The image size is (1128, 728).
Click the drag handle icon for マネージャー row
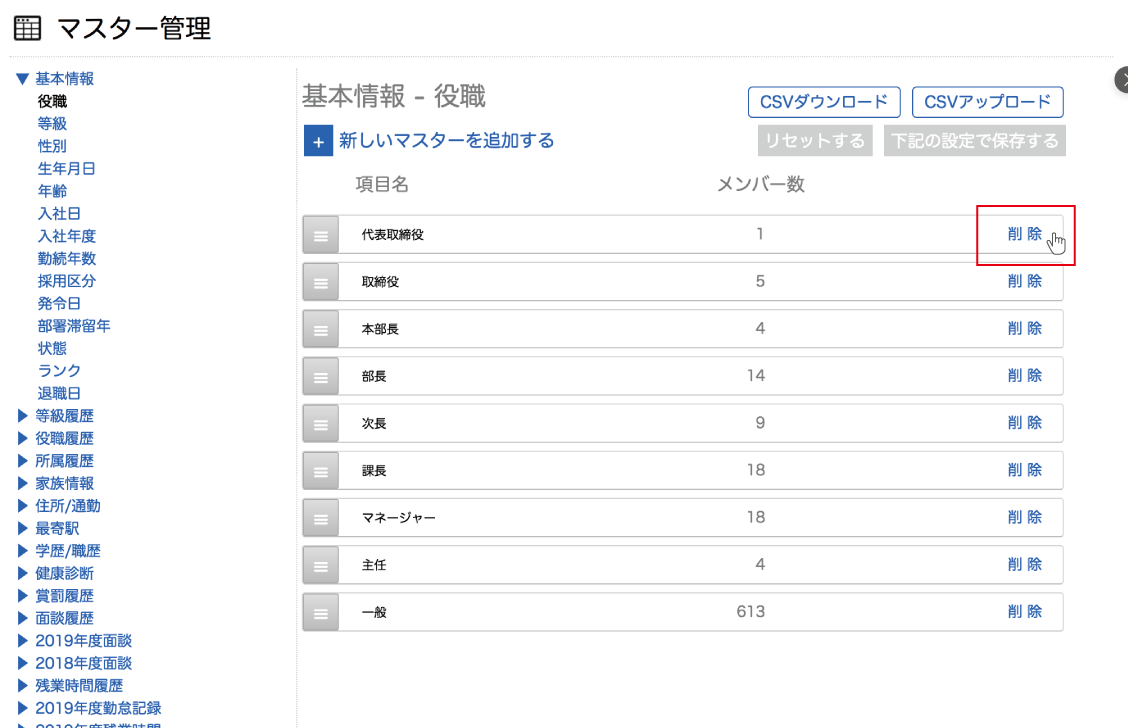pyautogui.click(x=320, y=518)
